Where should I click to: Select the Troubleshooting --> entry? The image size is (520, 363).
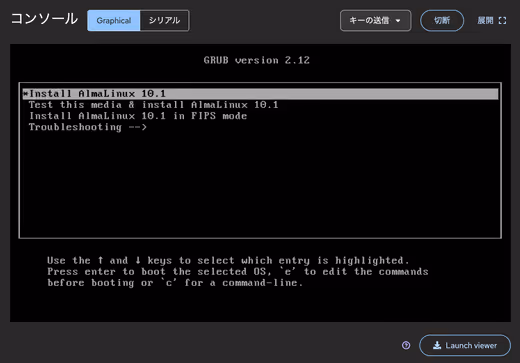pos(88,127)
